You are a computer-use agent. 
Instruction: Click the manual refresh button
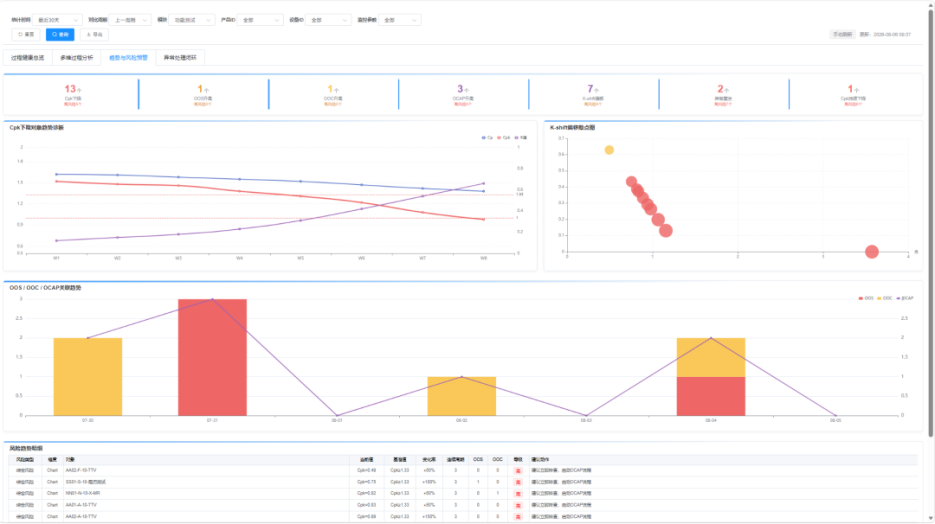click(843, 35)
